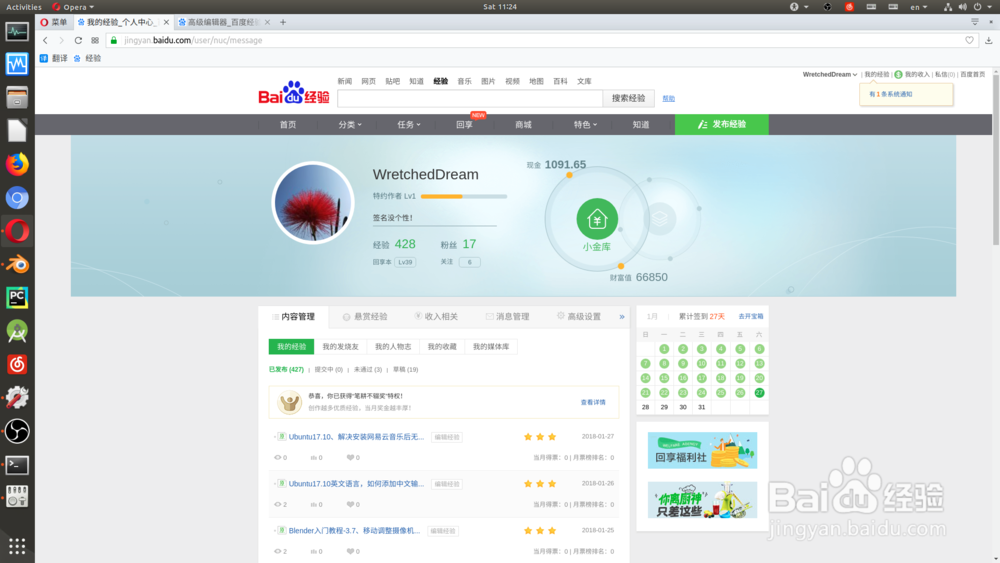Select the 我的媒体库 sub-tab
1000x563 pixels.
(491, 347)
